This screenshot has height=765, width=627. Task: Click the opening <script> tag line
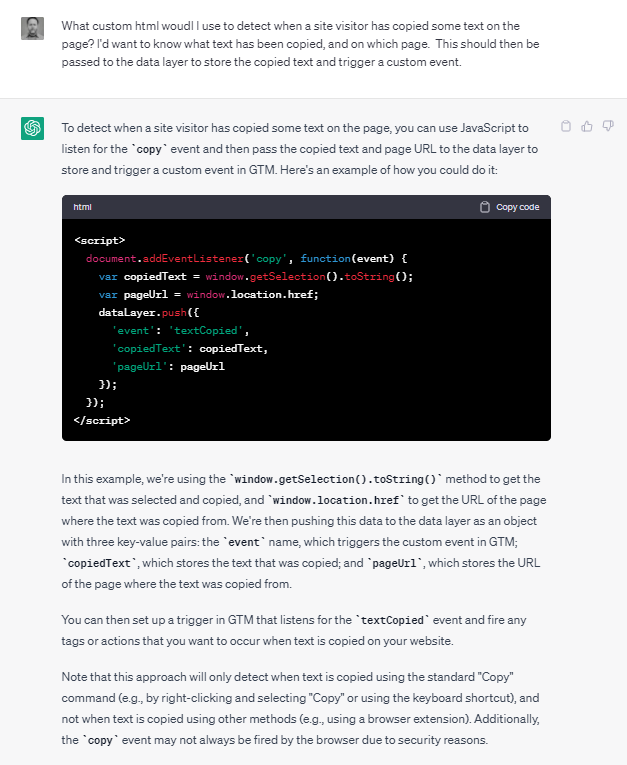pyautogui.click(x=99, y=240)
